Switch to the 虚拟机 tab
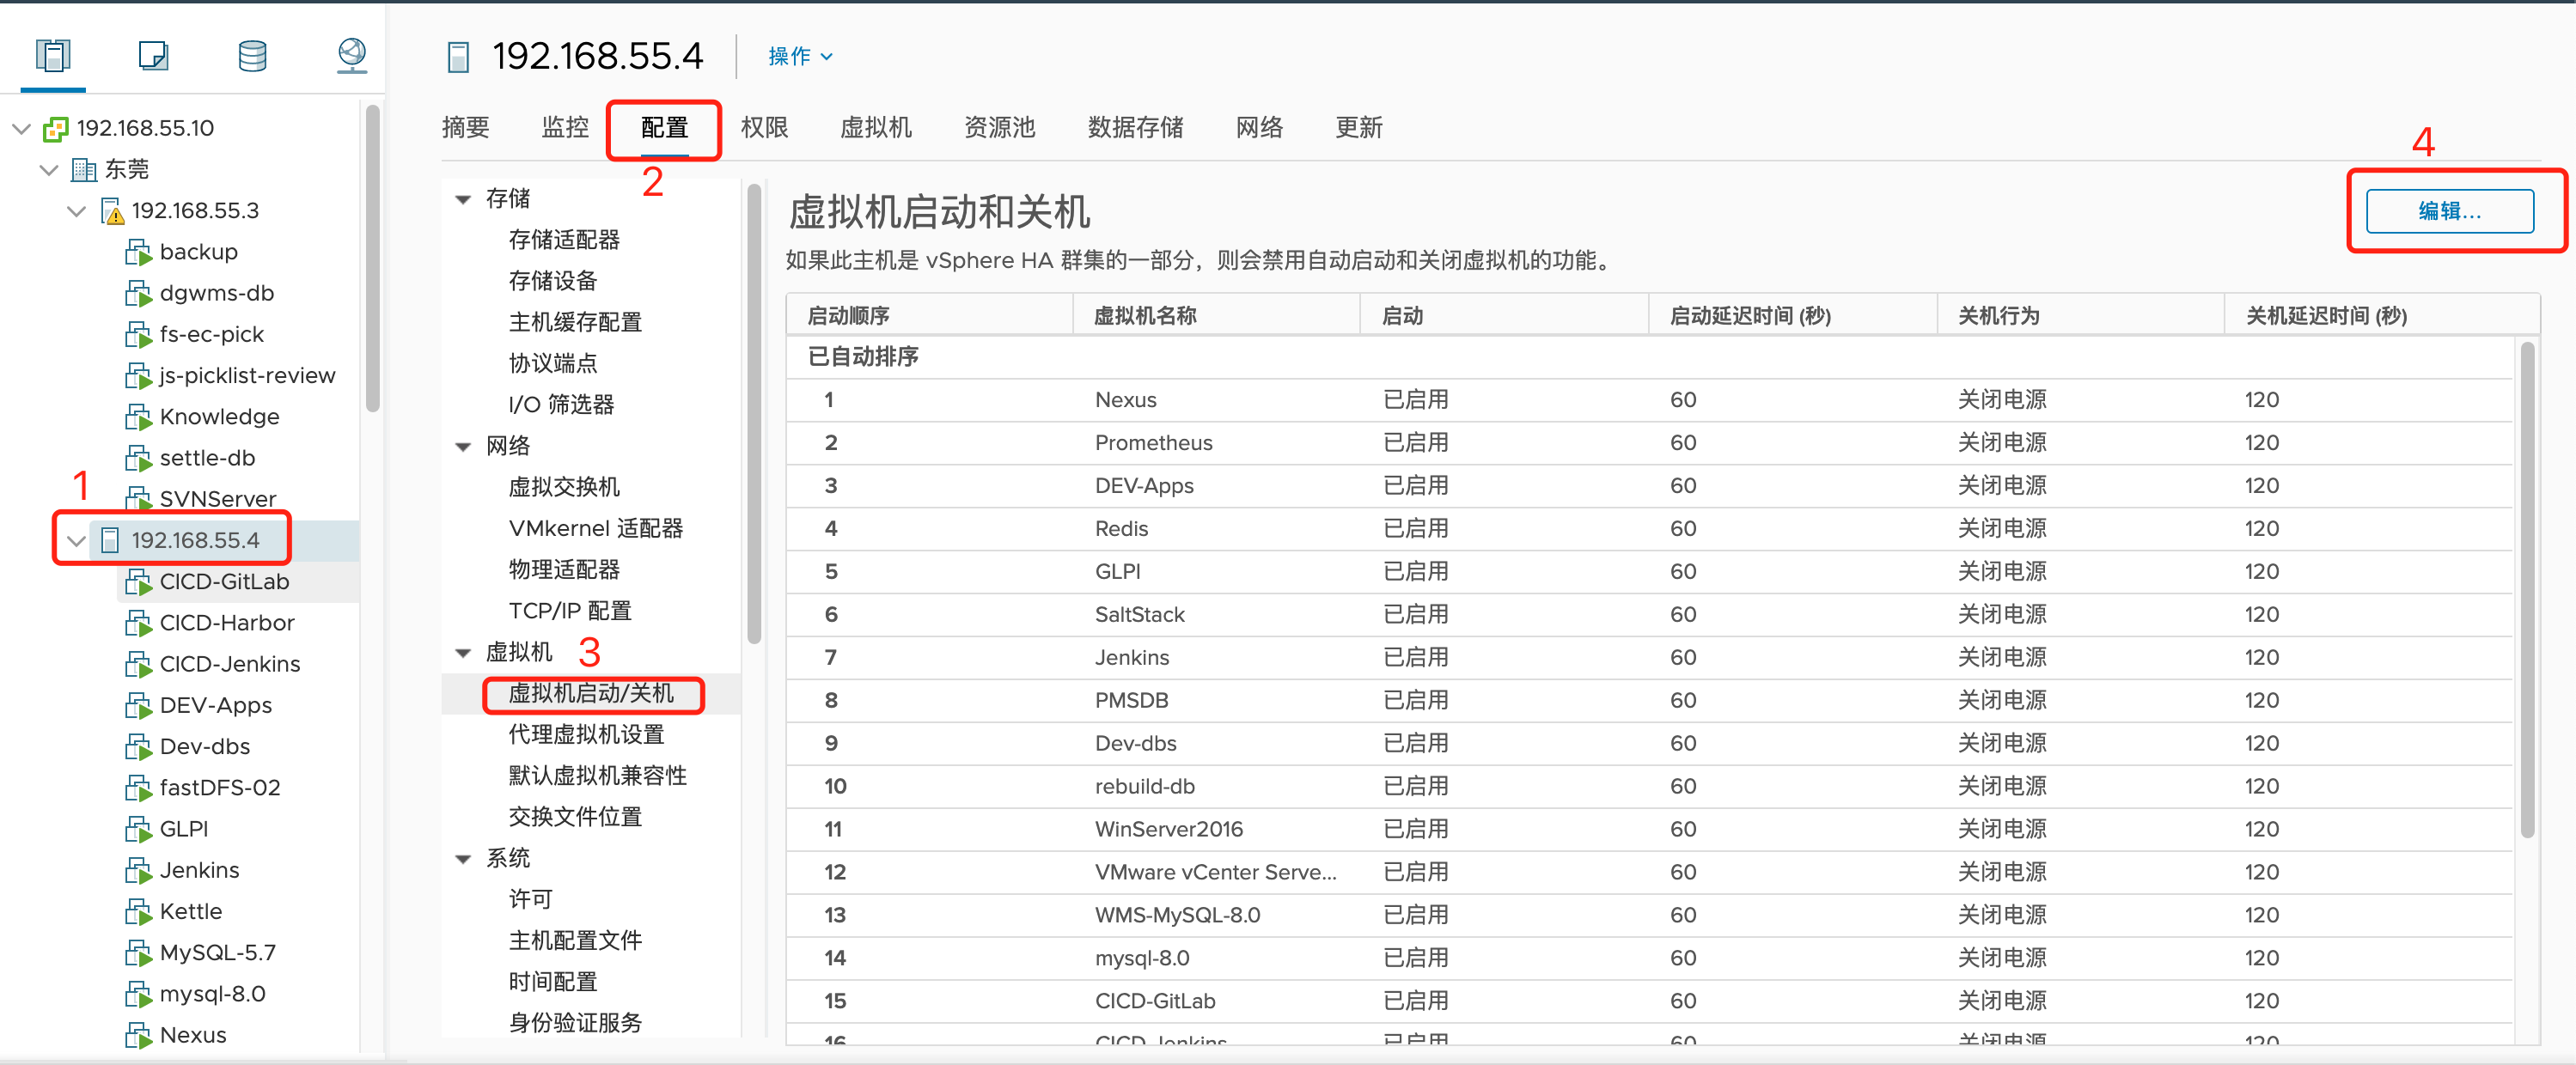 [875, 127]
